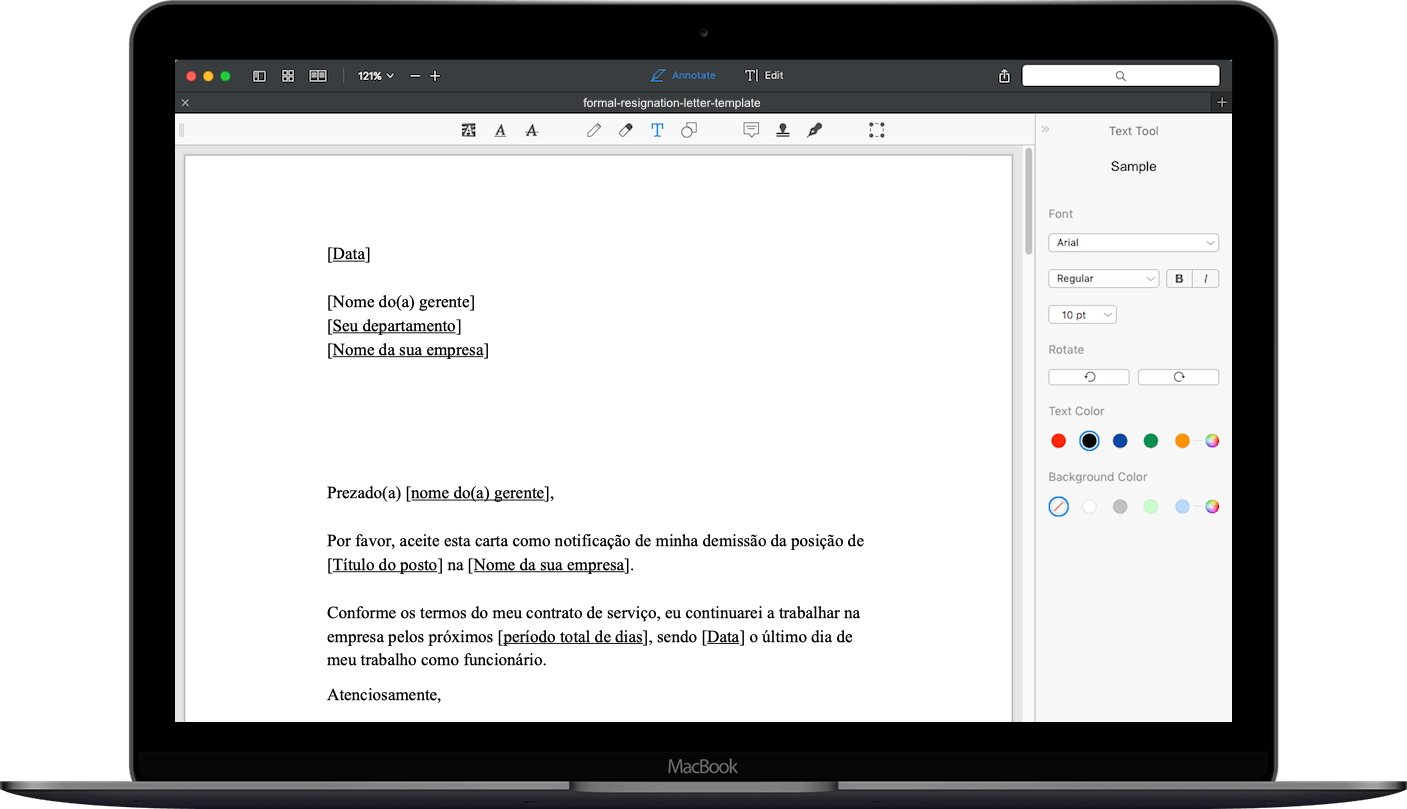Choose orange text color

point(1182,441)
